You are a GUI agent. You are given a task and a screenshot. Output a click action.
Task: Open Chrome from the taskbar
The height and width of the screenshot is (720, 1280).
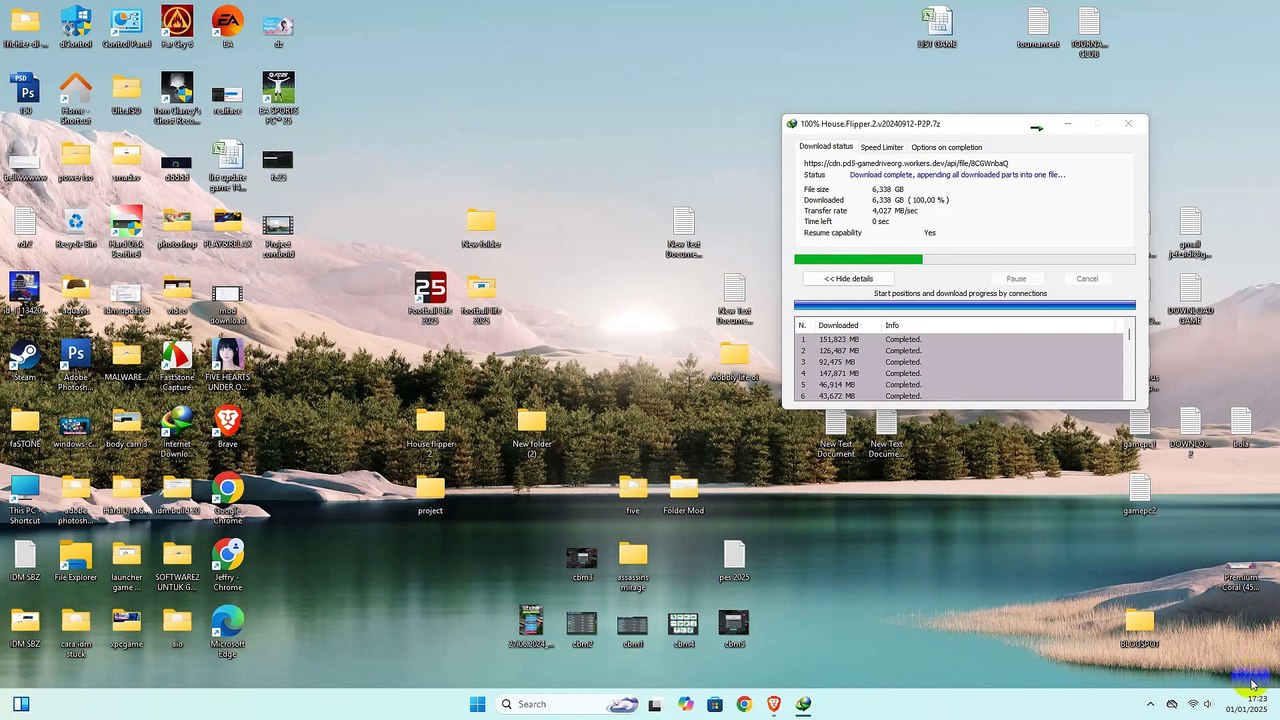pyautogui.click(x=744, y=704)
